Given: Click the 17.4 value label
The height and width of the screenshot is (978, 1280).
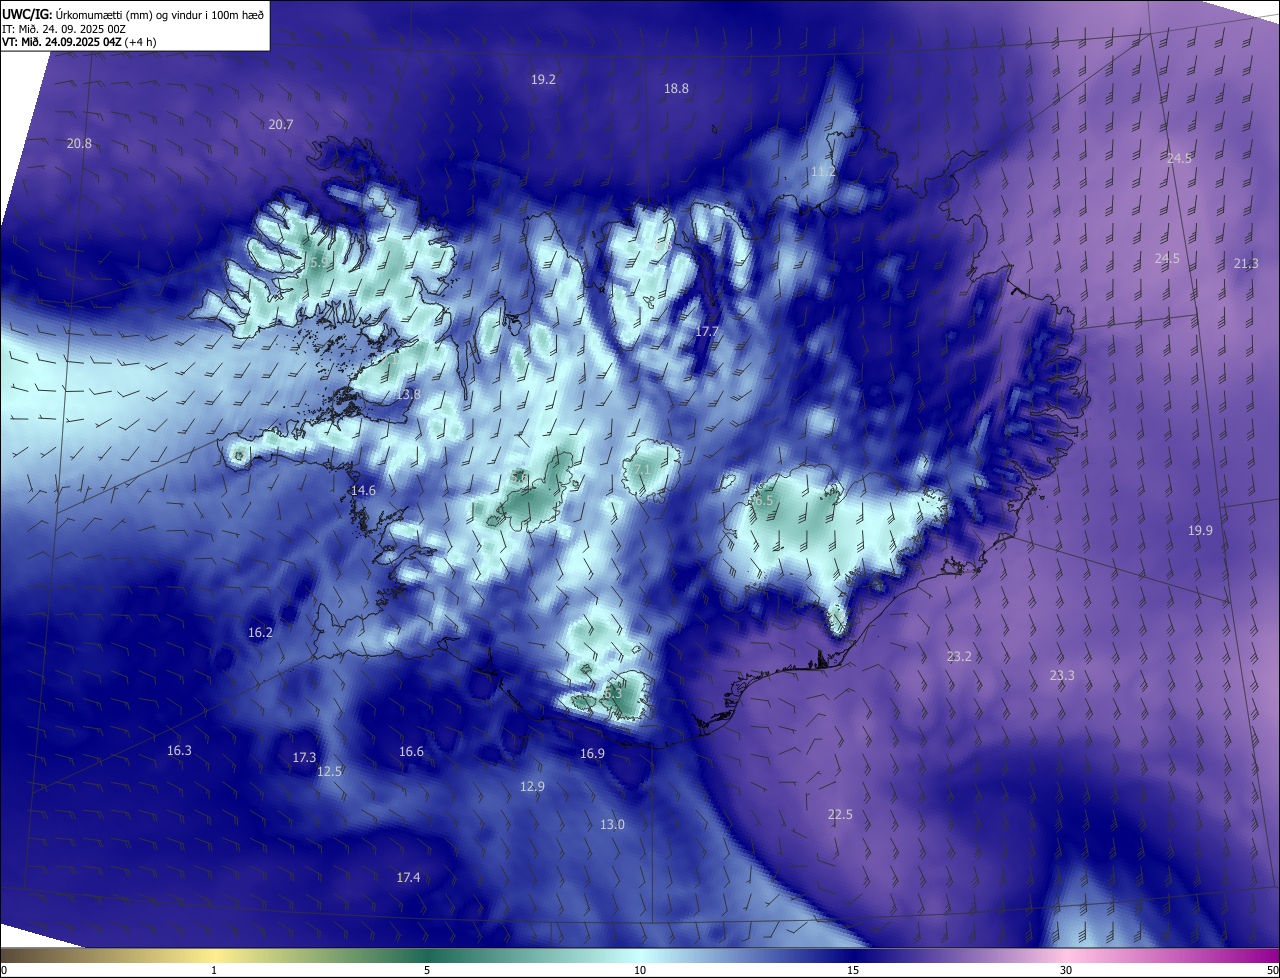Looking at the screenshot, I should tap(408, 877).
